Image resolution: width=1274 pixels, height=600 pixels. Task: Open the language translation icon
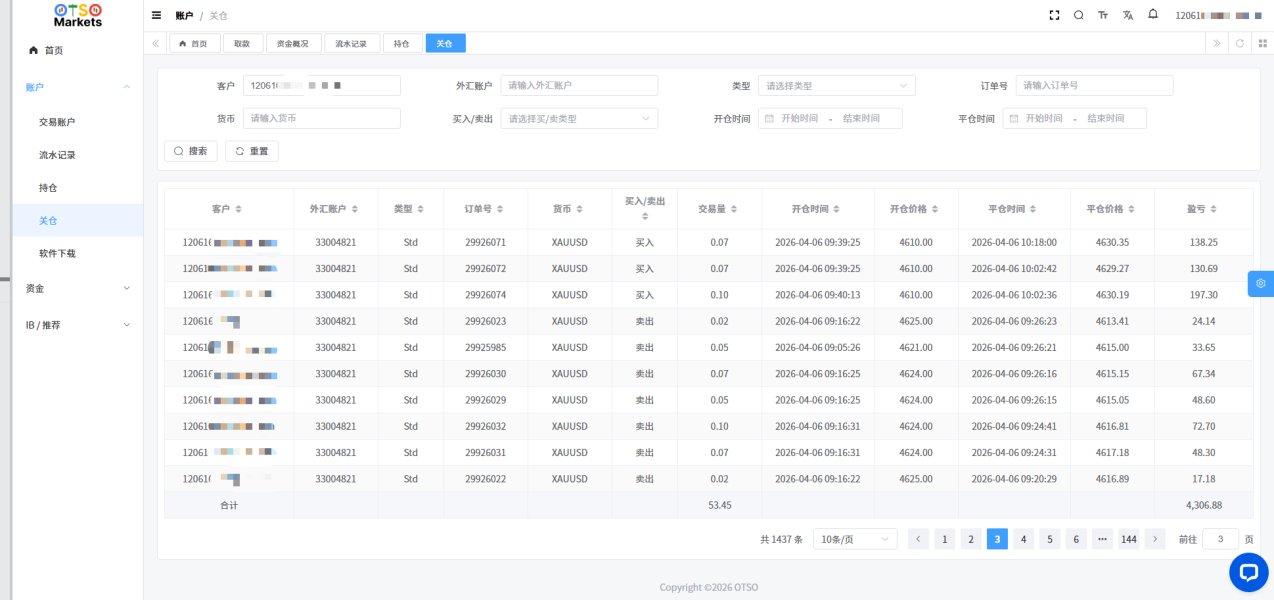1128,15
